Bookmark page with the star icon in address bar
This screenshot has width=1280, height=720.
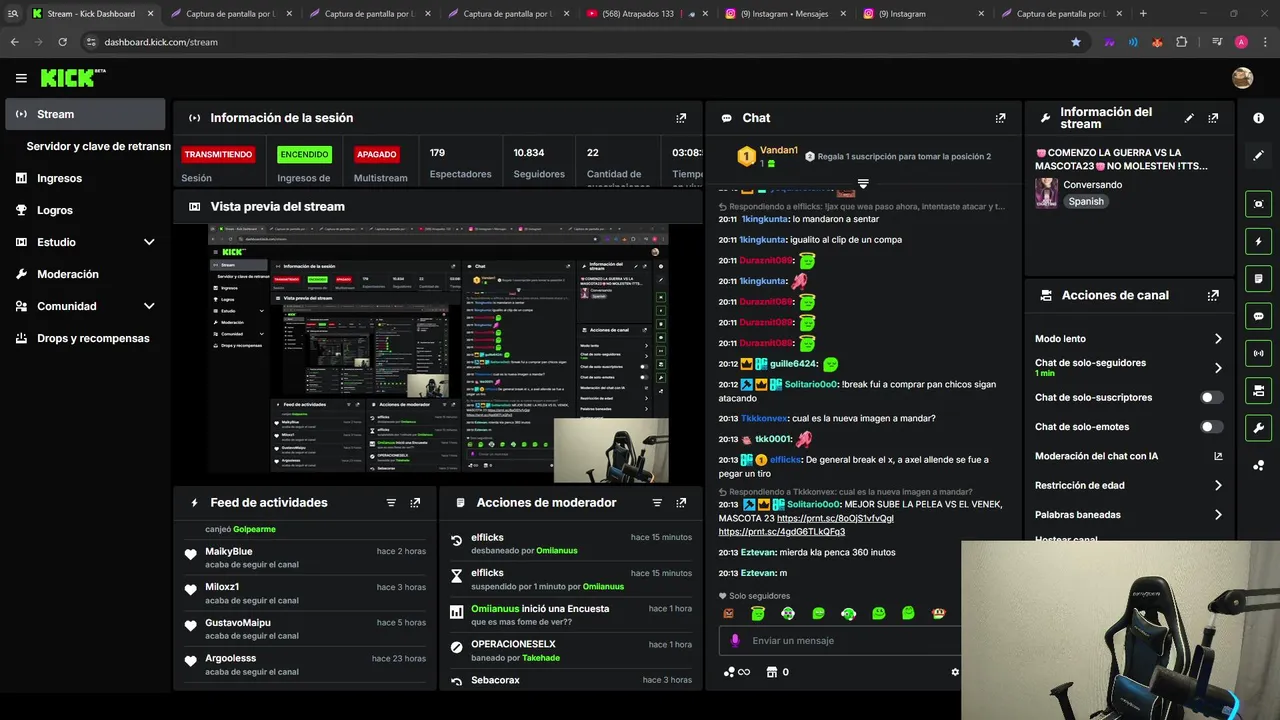coord(1076,42)
